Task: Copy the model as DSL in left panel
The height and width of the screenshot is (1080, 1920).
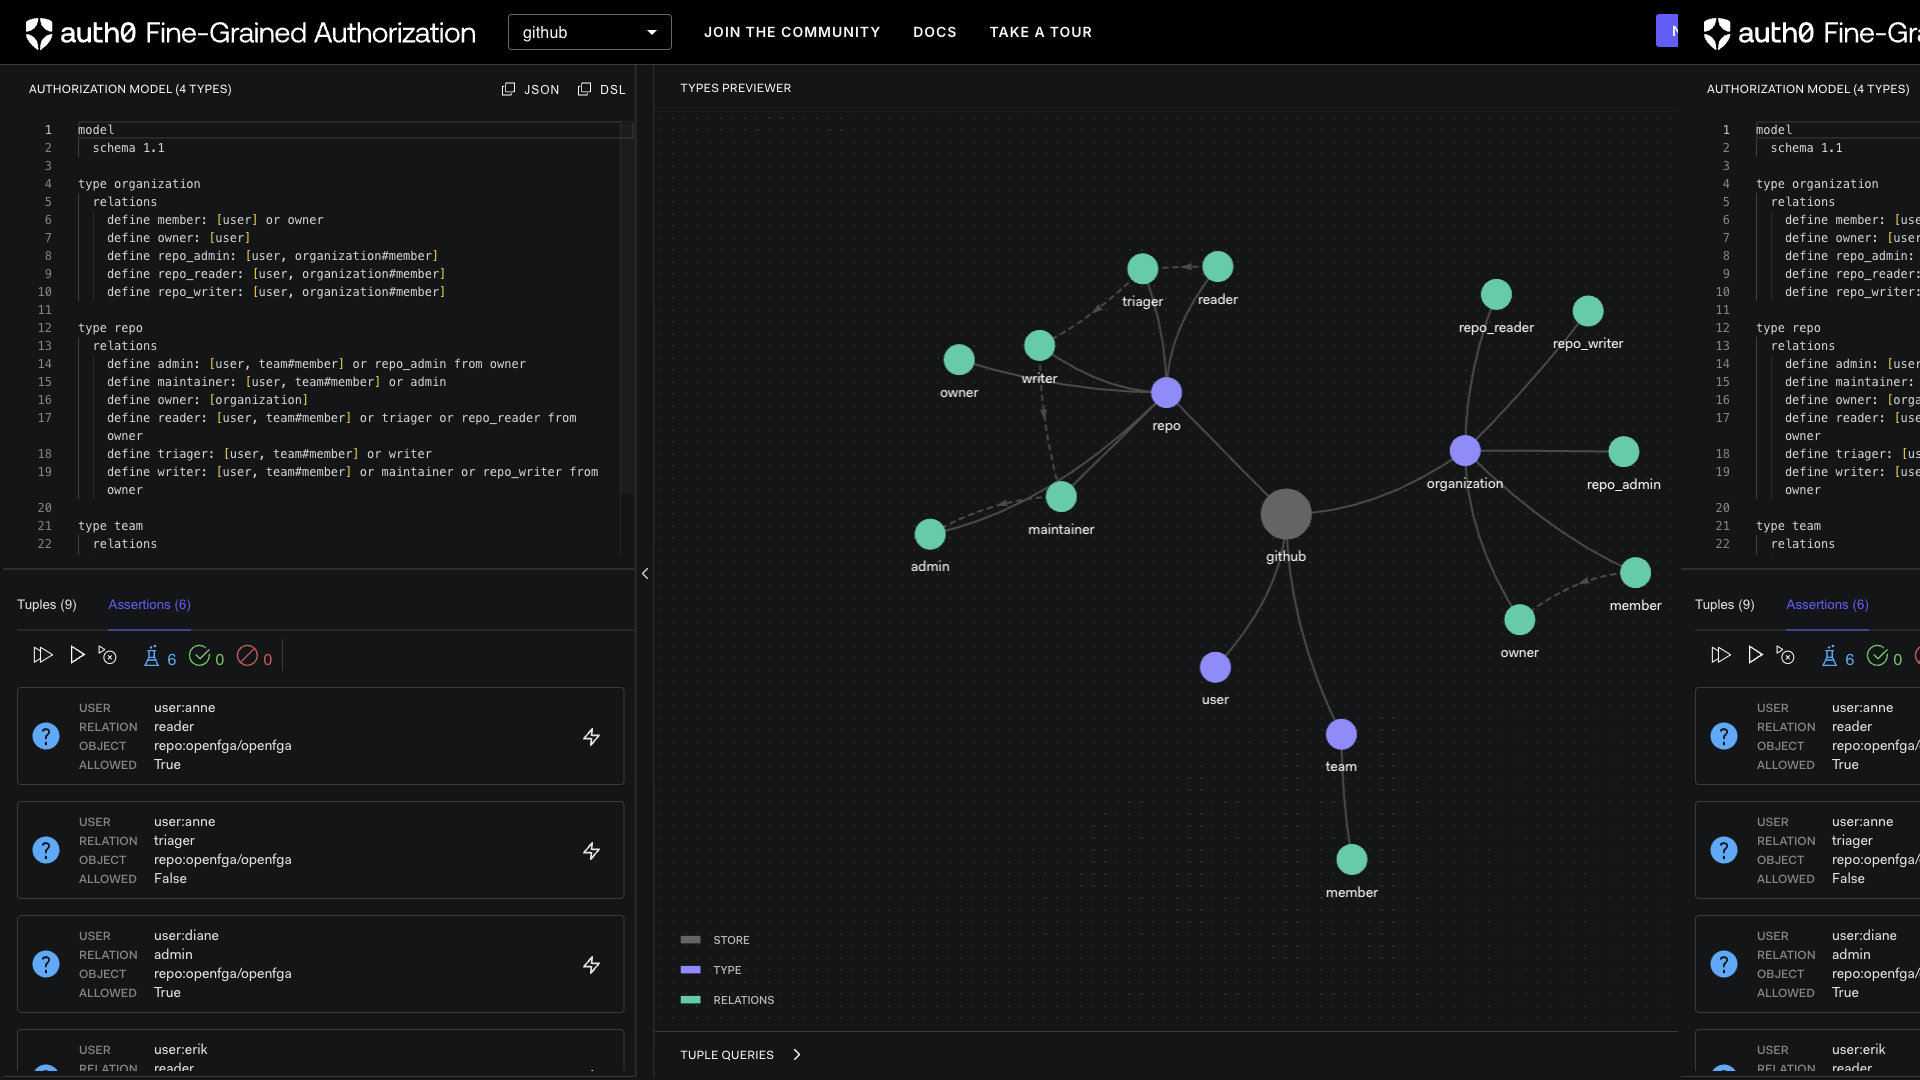Action: [601, 89]
